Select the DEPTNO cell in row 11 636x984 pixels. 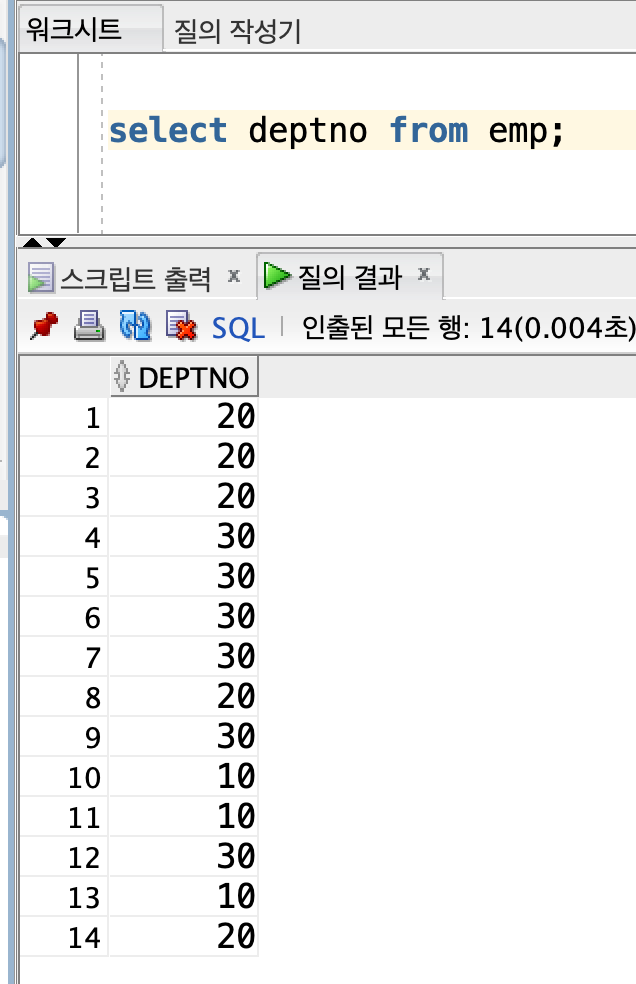pyautogui.click(x=184, y=817)
